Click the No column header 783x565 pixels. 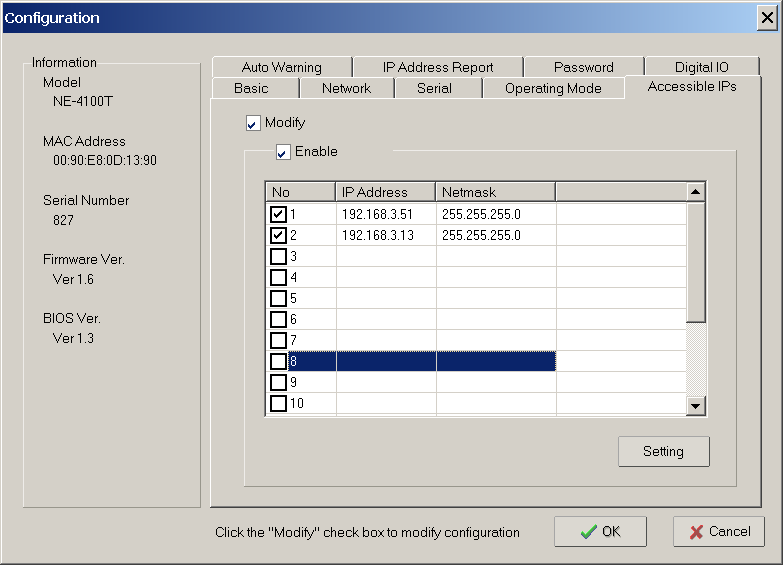[x=300, y=192]
